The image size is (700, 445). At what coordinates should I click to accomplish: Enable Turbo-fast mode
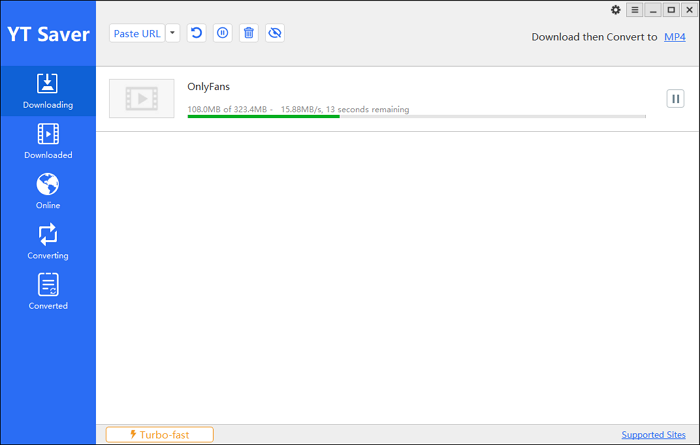coord(160,434)
